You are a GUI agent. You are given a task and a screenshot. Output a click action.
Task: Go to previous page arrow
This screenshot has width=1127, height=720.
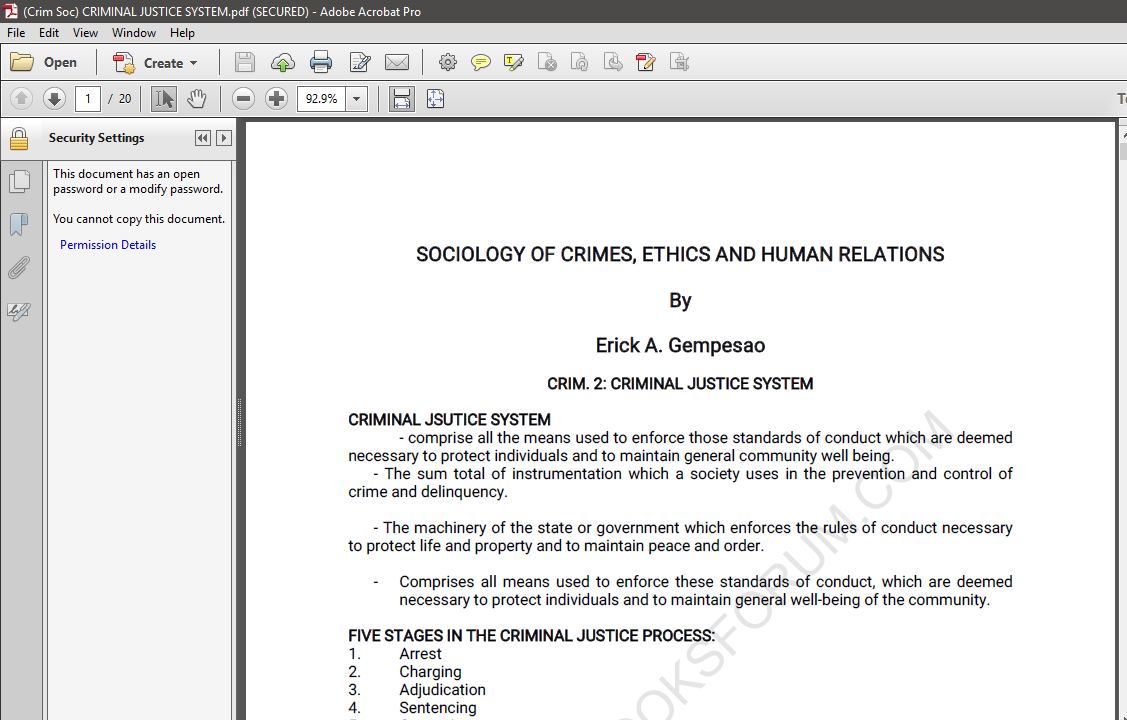tap(22, 98)
